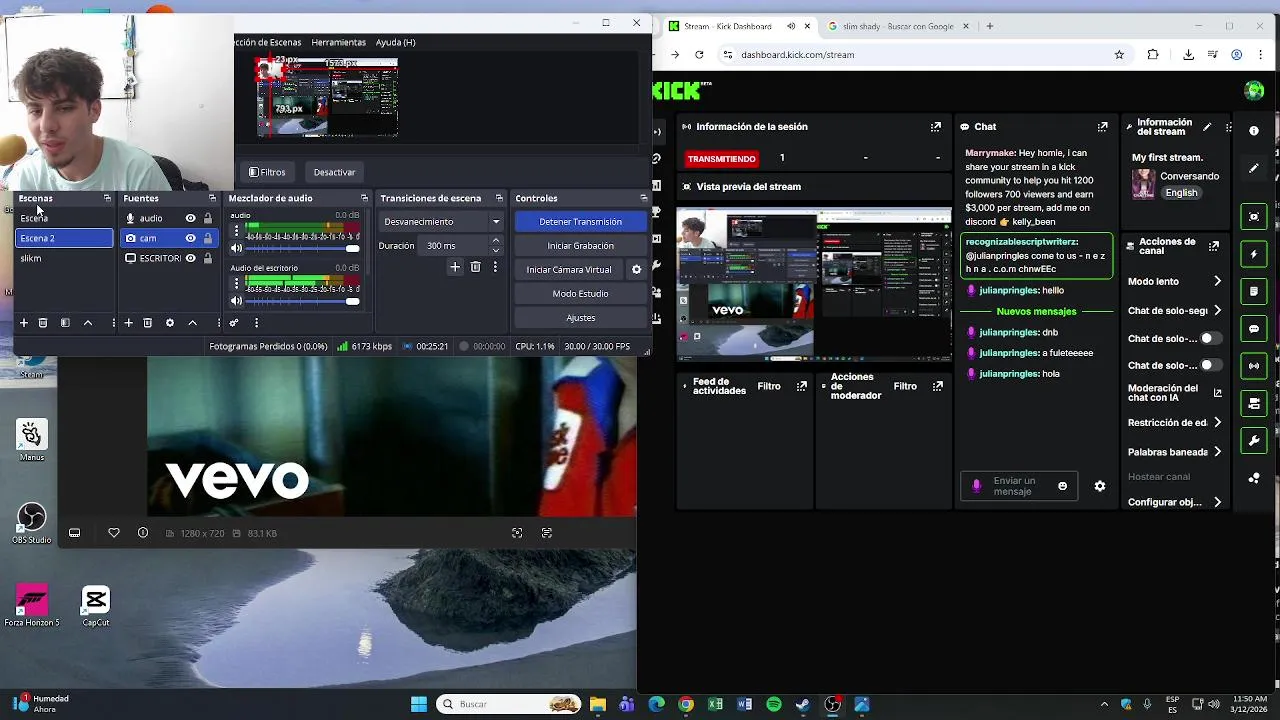1280x720 pixels.
Task: Click the wrench icon in Kick's right sidebar
Action: 1254,440
